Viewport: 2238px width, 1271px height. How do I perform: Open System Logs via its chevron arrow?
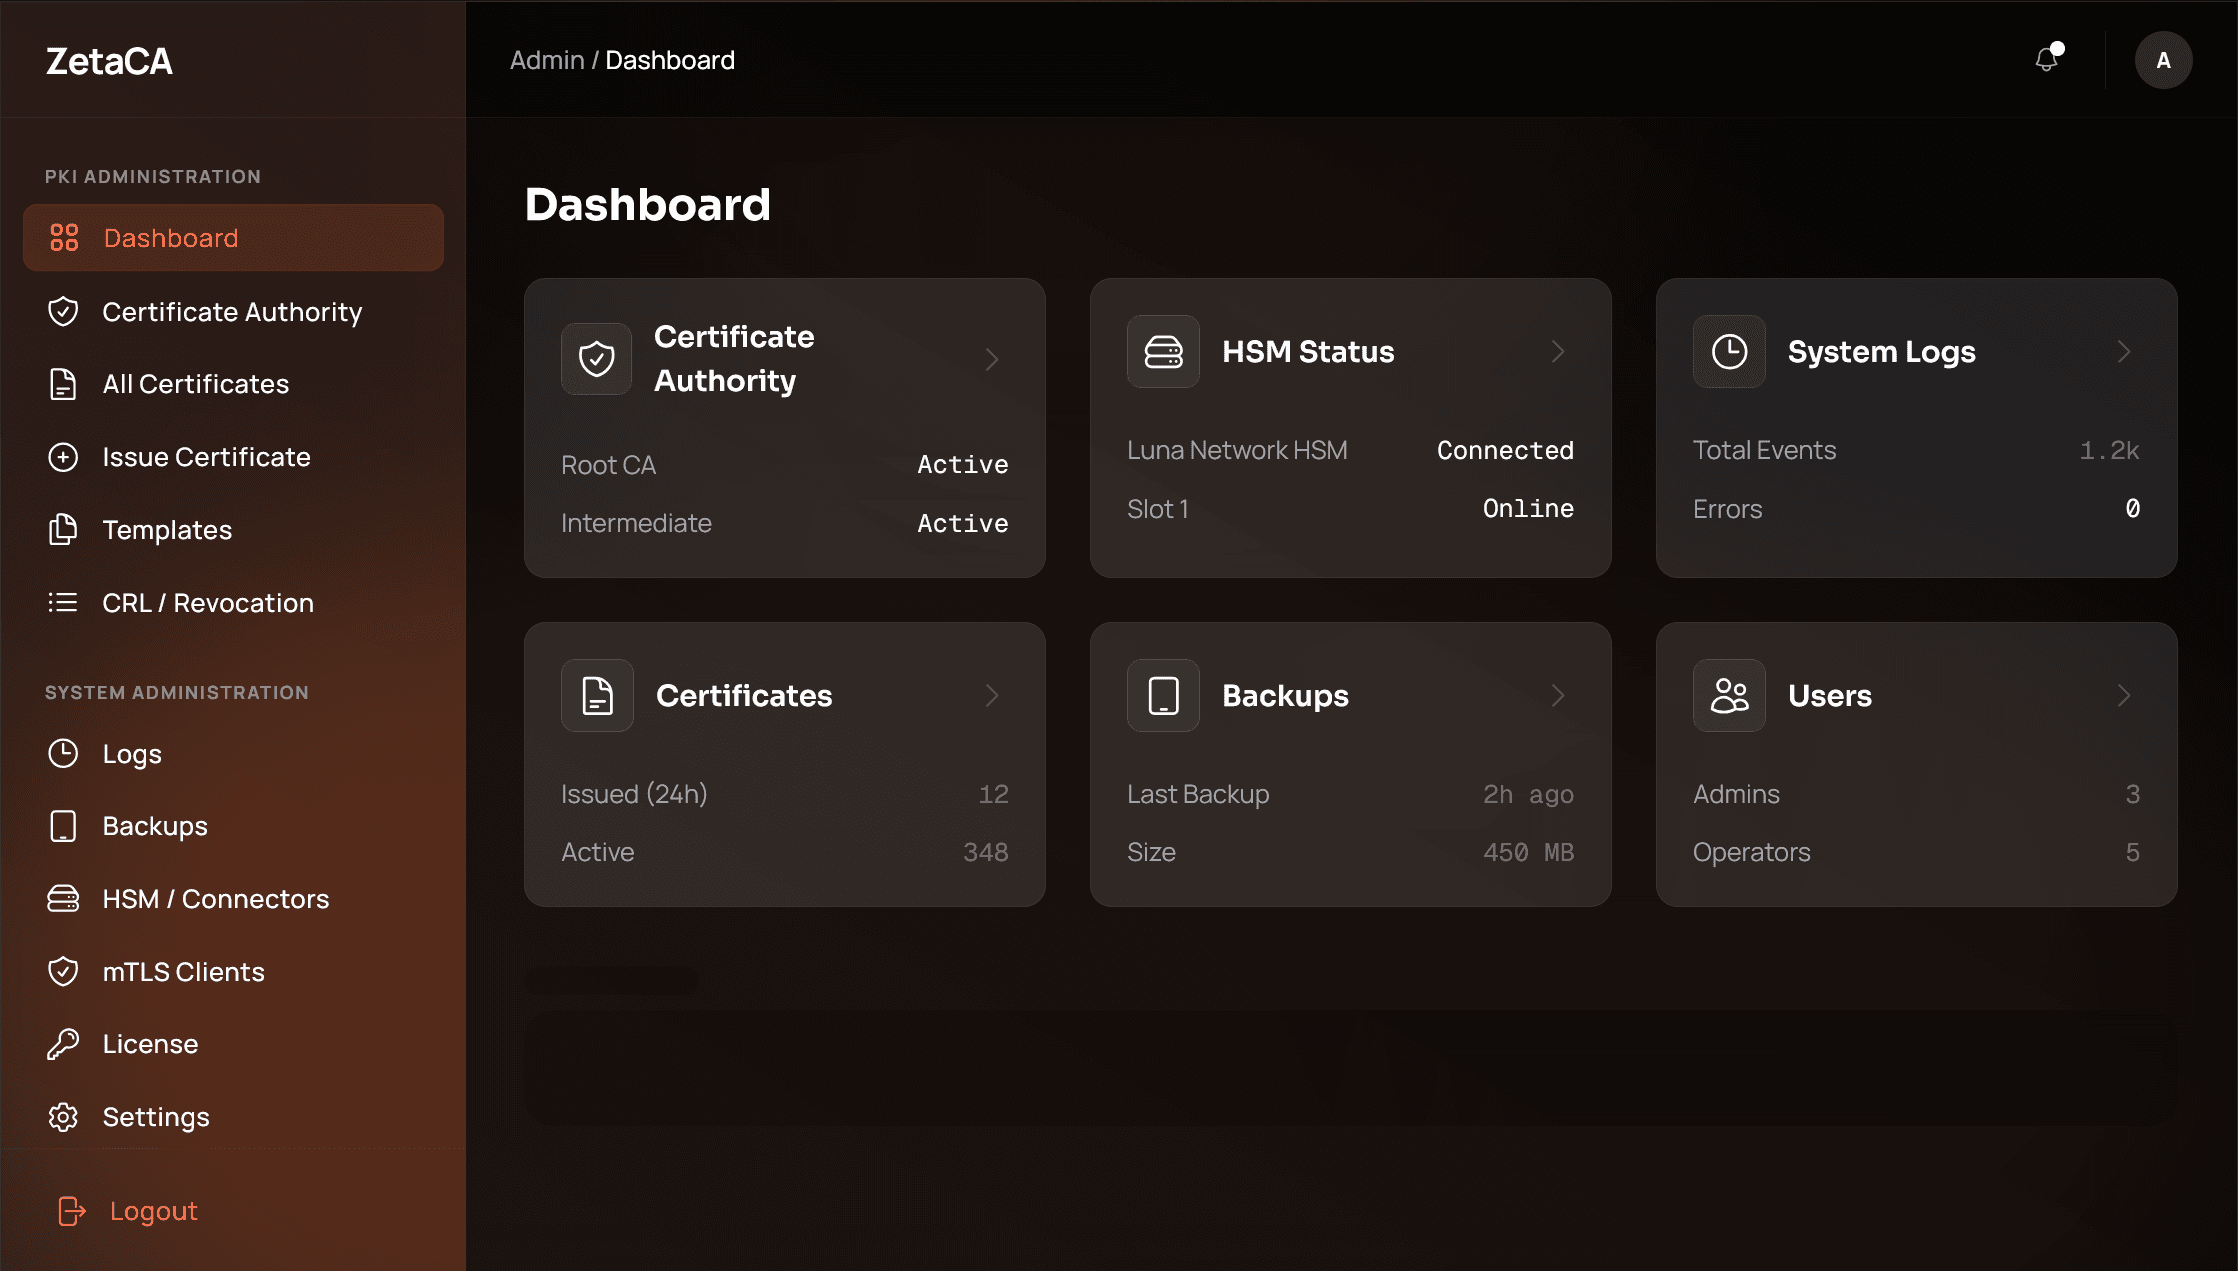2123,352
